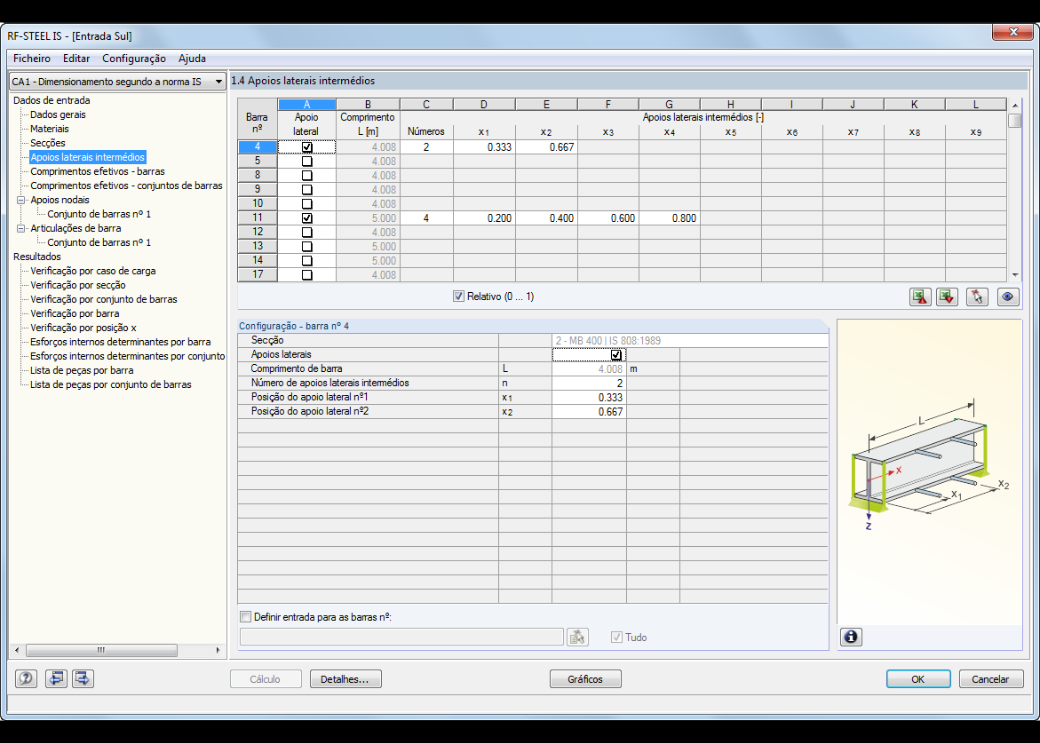Open Verificação por barra
This screenshot has height=743, width=1040.
(x=75, y=313)
